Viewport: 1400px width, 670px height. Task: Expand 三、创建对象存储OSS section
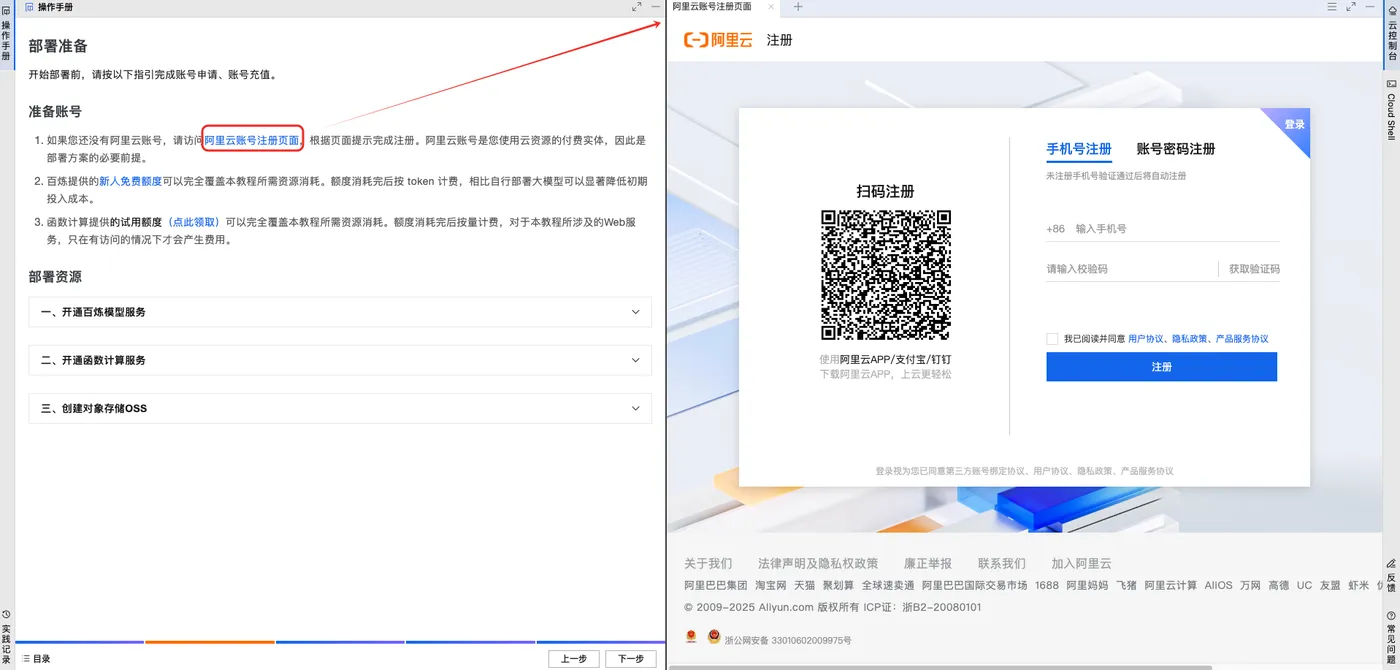point(340,408)
